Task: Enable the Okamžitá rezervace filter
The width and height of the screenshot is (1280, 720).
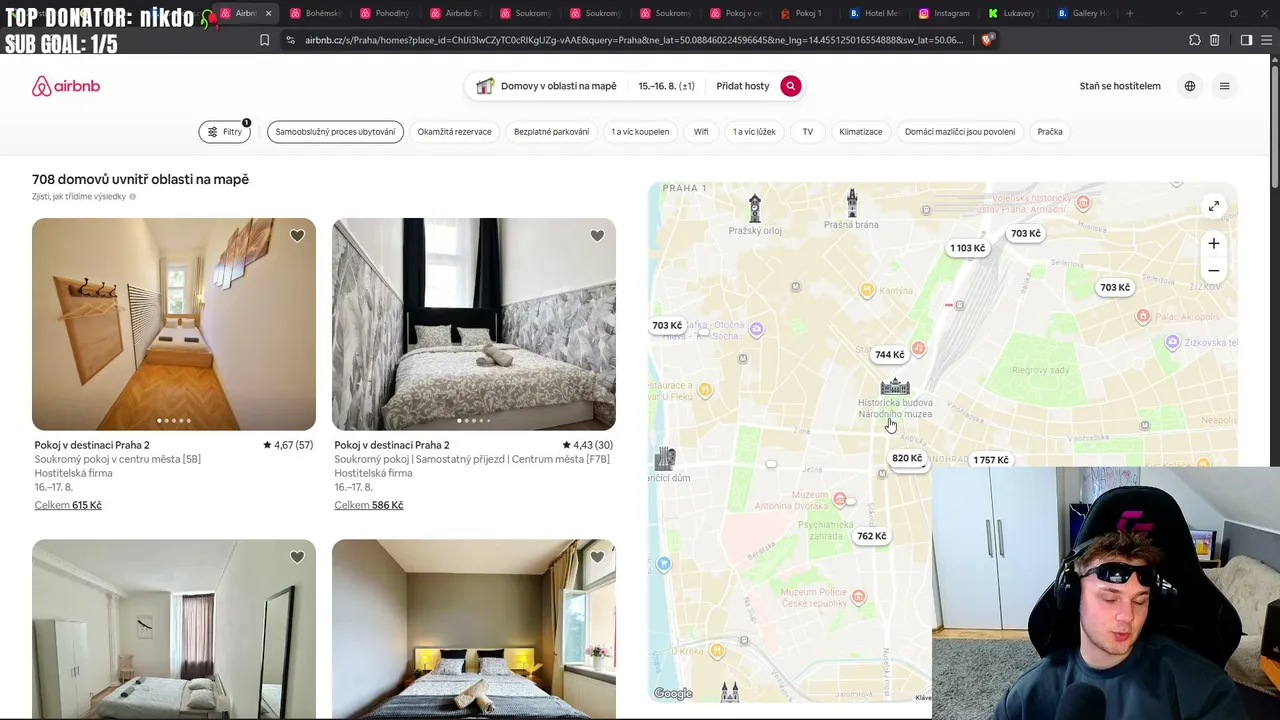Action: coord(454,132)
